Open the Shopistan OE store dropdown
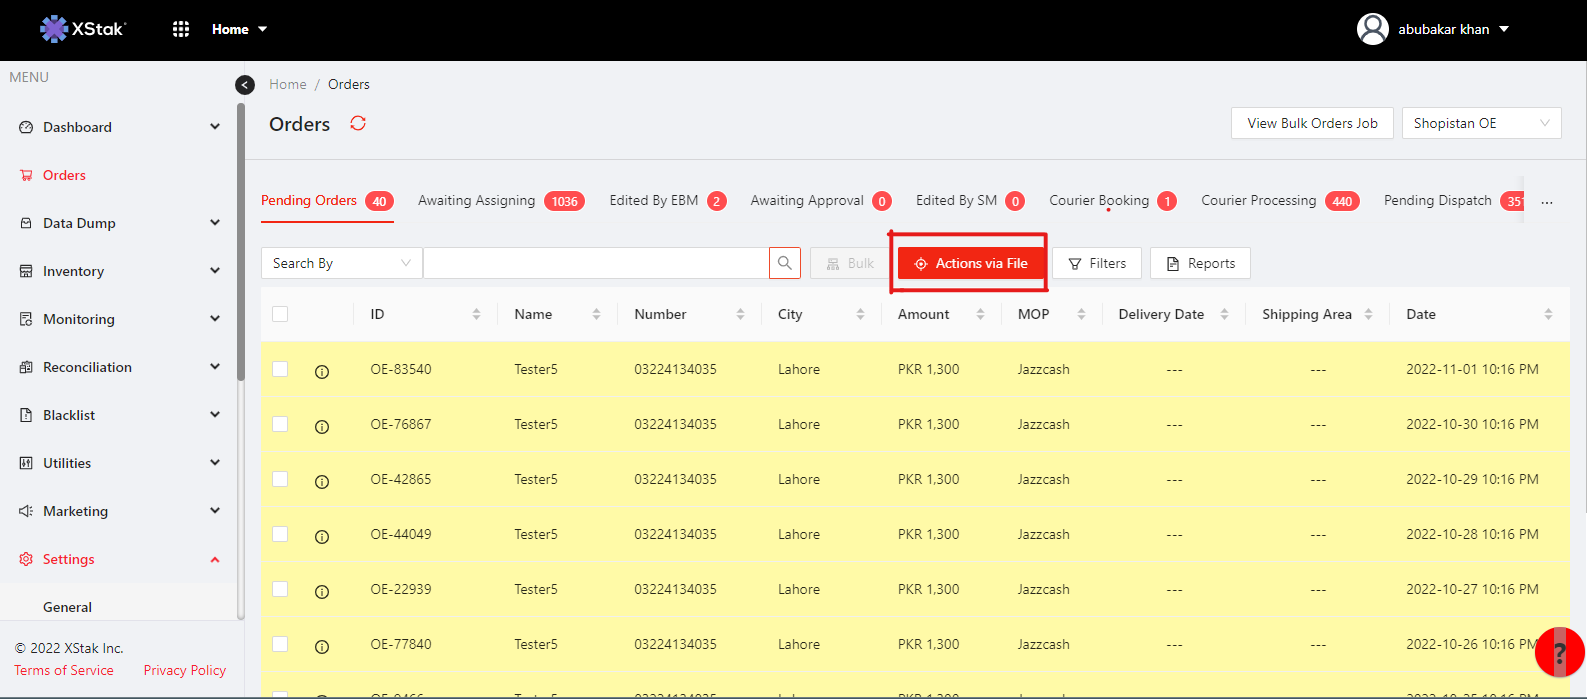The height and width of the screenshot is (699, 1587). point(1481,123)
